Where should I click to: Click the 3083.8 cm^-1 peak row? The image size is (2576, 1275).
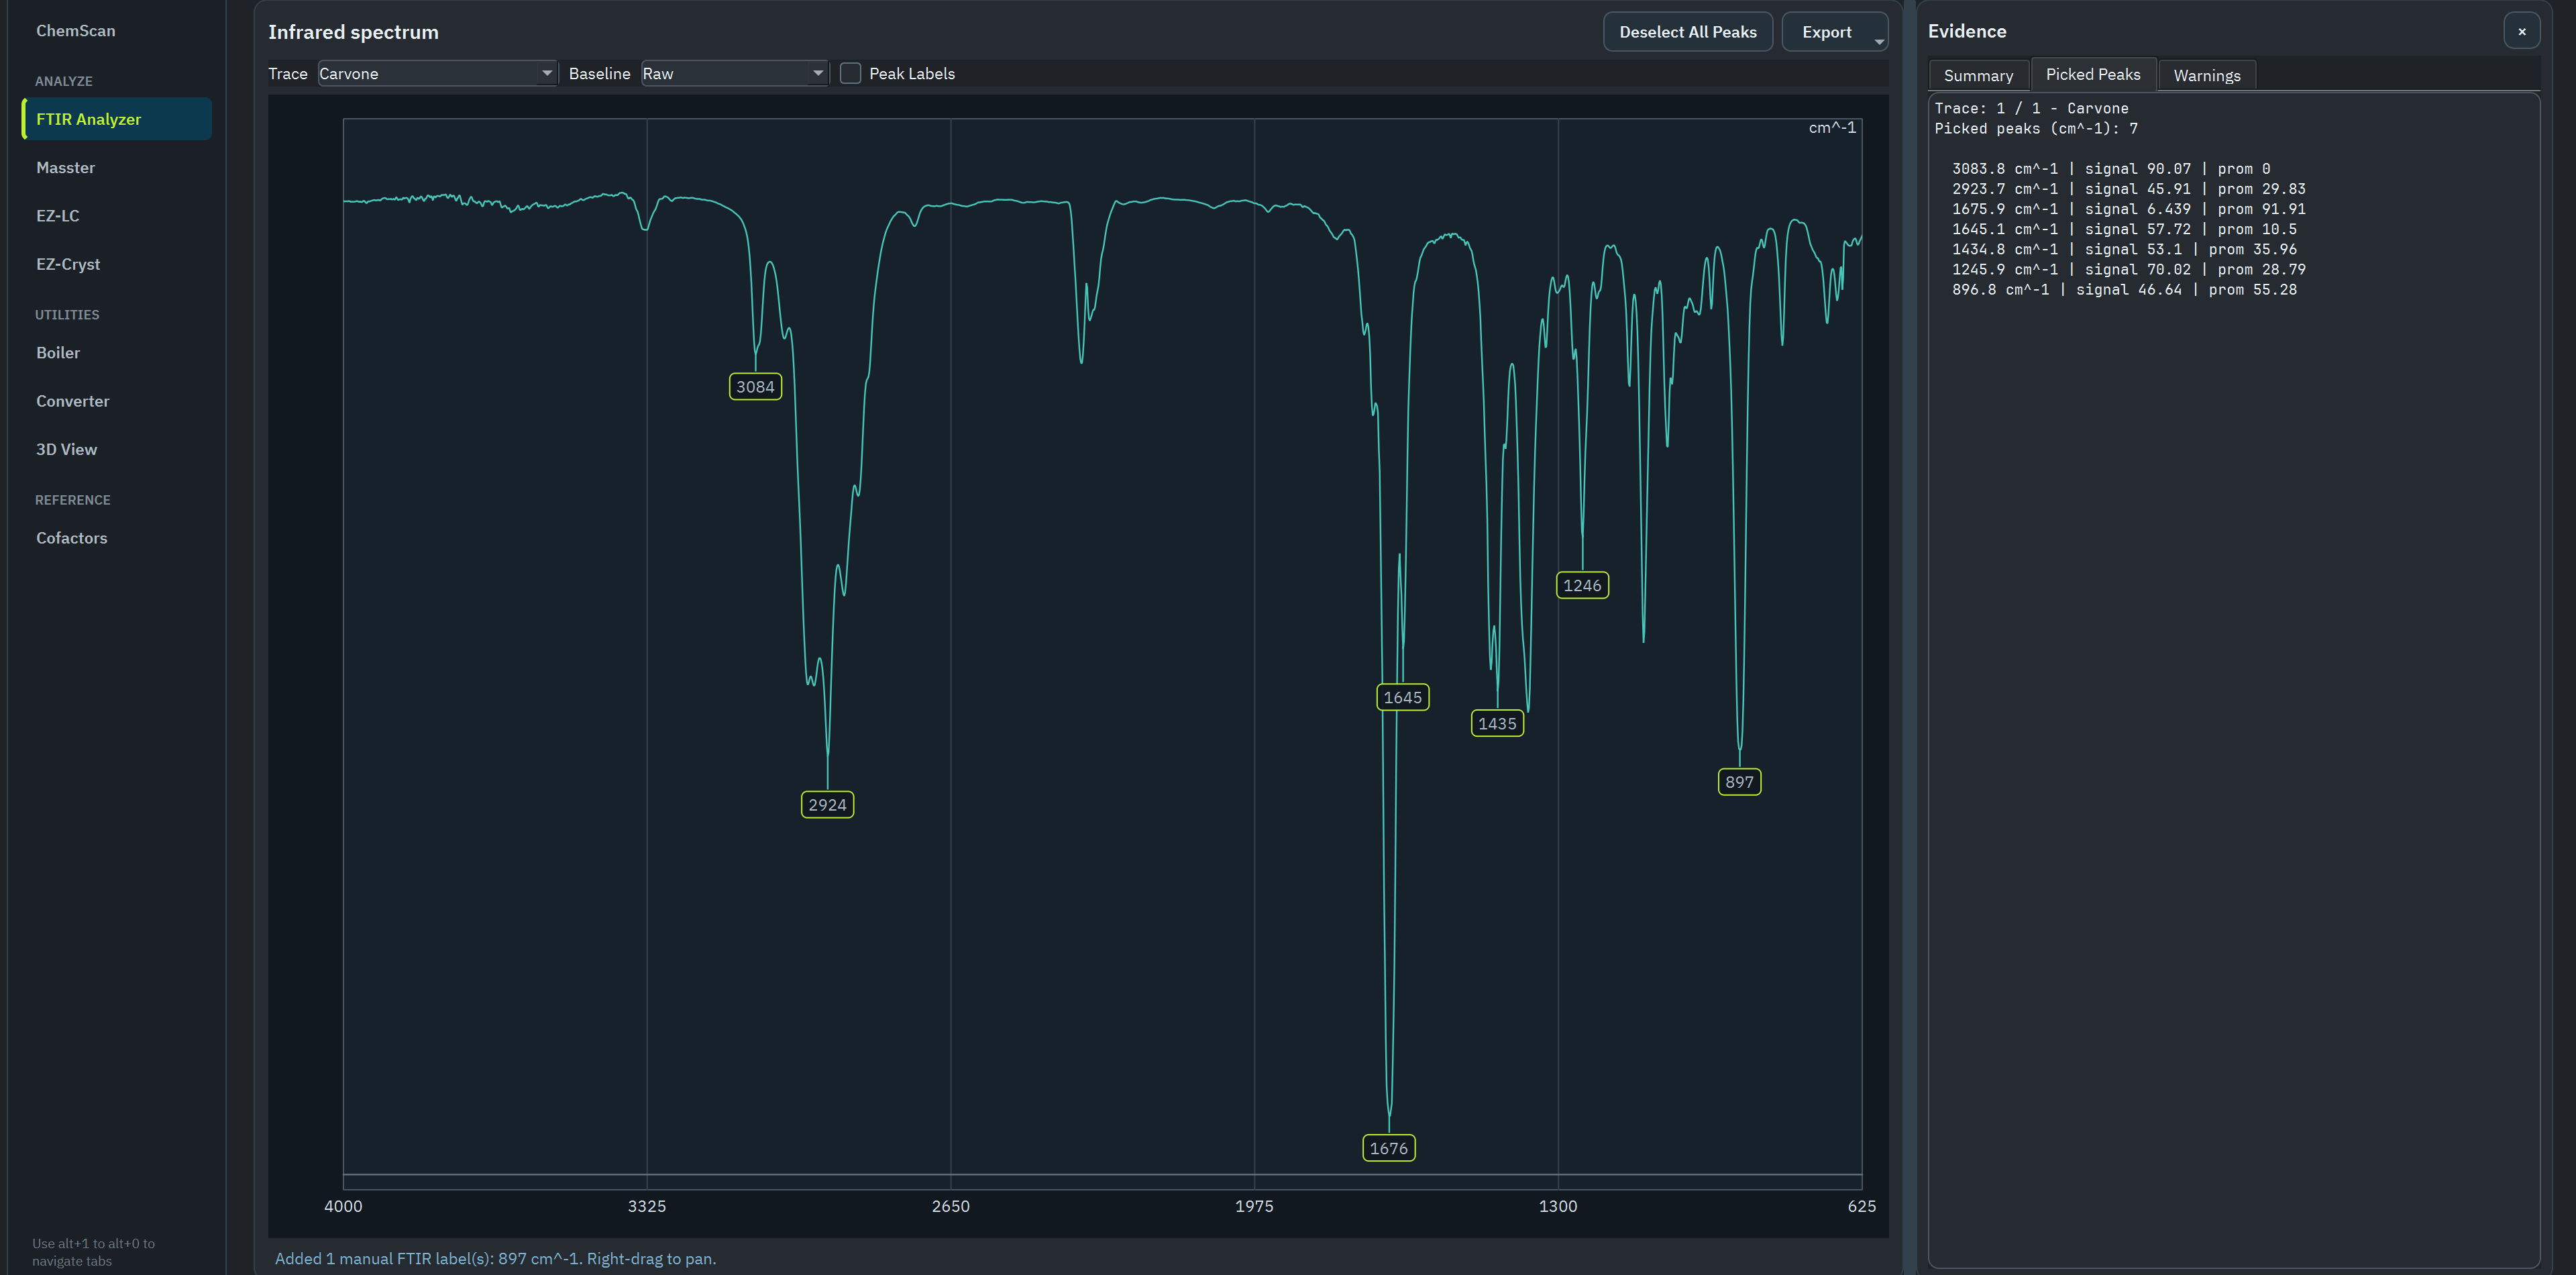[x=2110, y=169]
